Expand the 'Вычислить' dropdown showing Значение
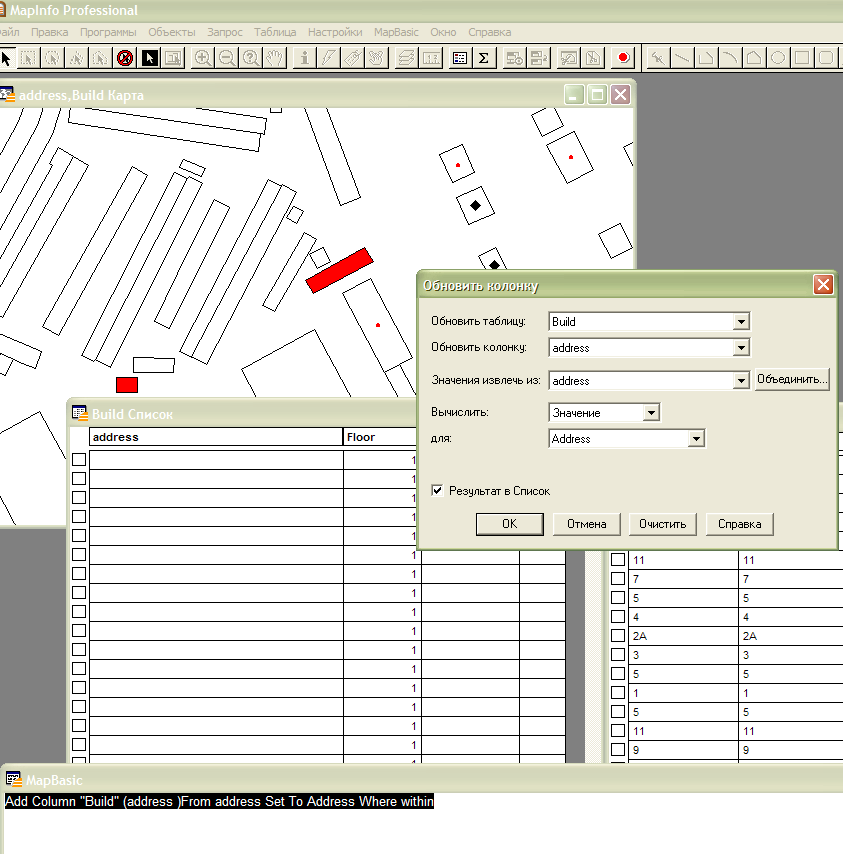The width and height of the screenshot is (843, 854). click(651, 412)
